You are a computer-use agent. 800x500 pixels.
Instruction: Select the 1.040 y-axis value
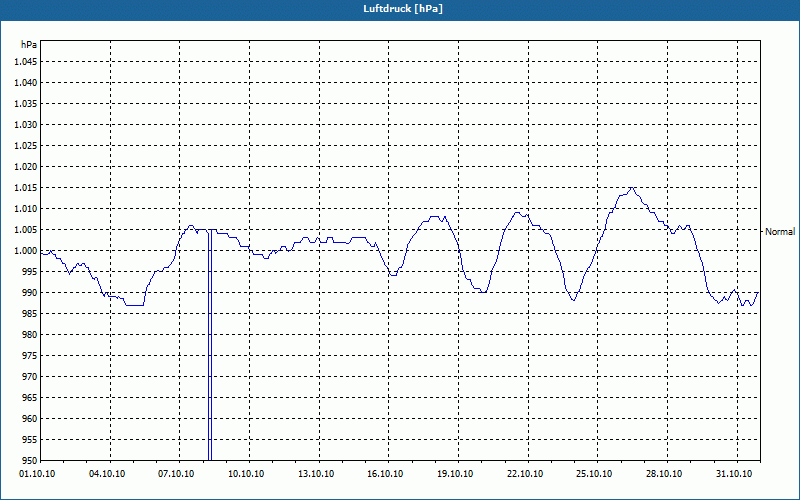[26, 83]
